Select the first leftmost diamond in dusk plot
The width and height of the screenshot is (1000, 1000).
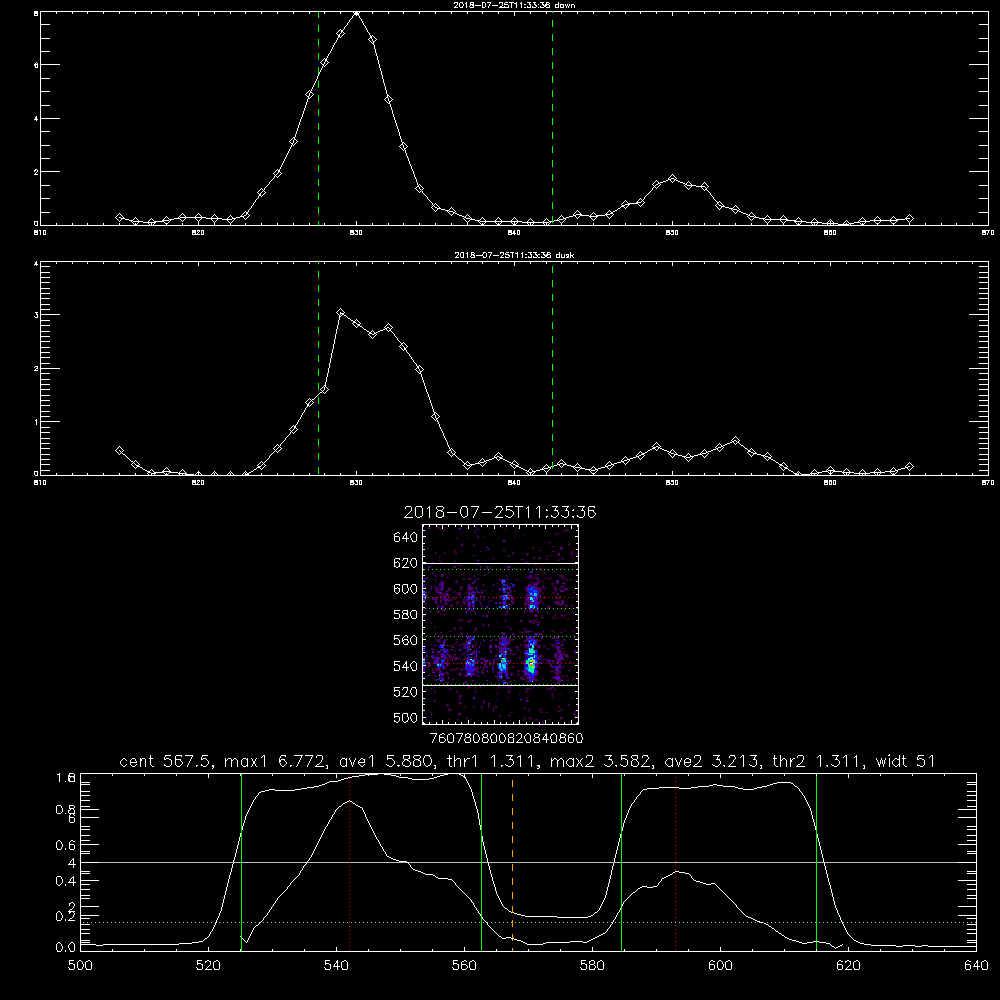pos(119,450)
